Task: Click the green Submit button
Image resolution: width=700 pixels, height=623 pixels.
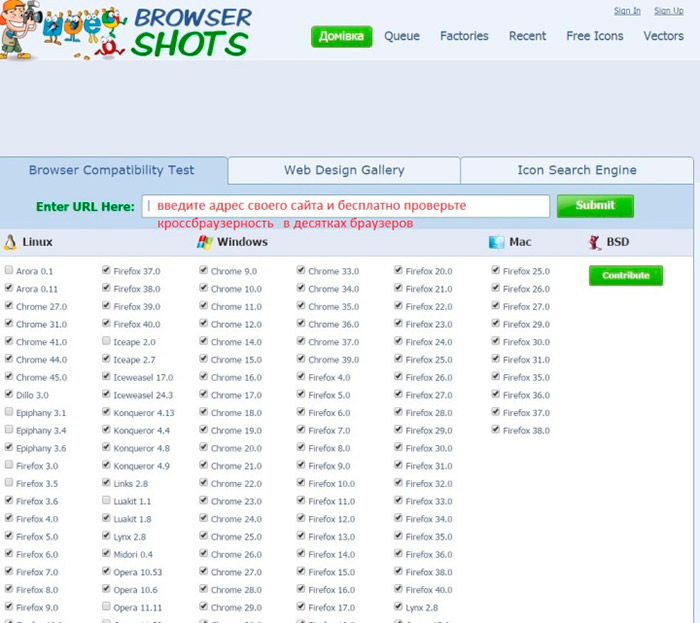Action: pos(595,206)
